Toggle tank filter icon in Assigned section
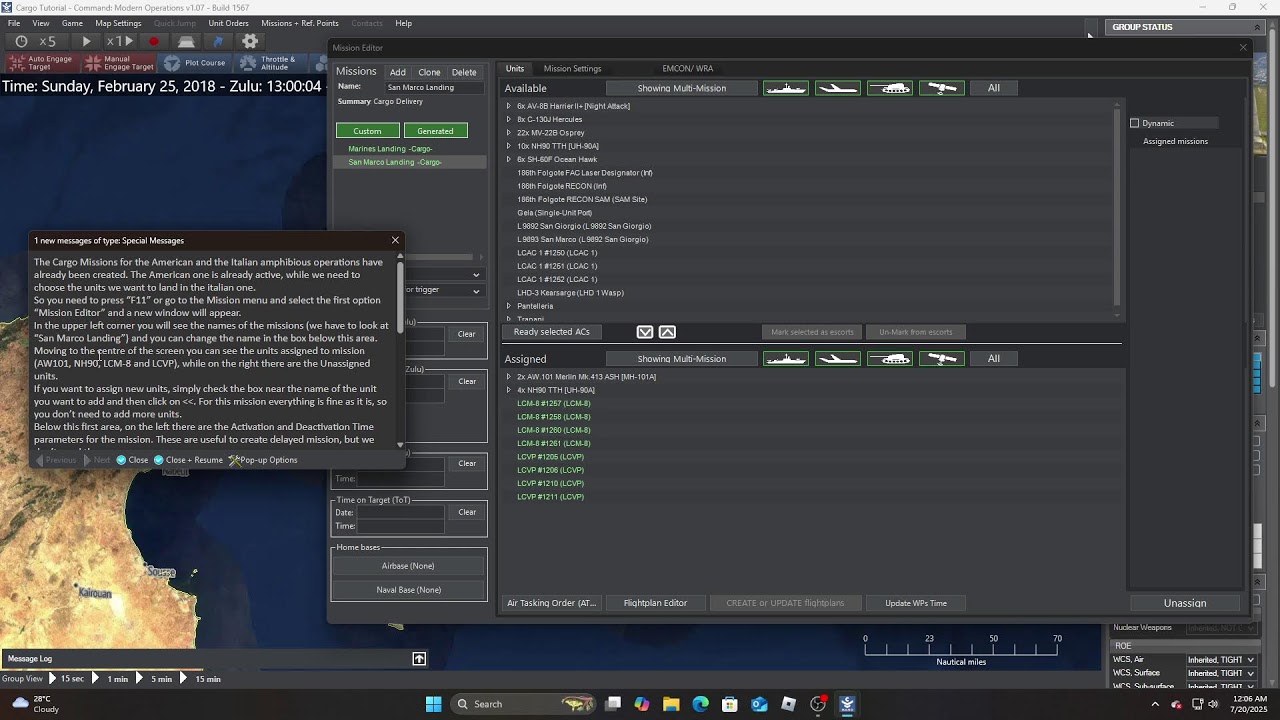The image size is (1280, 720). coord(889,358)
